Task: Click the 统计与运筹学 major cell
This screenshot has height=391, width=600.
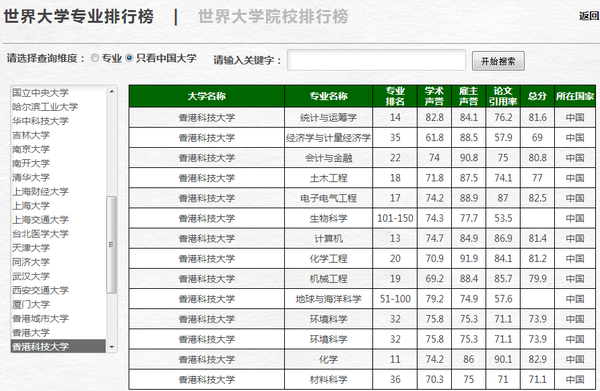Action: click(x=328, y=117)
